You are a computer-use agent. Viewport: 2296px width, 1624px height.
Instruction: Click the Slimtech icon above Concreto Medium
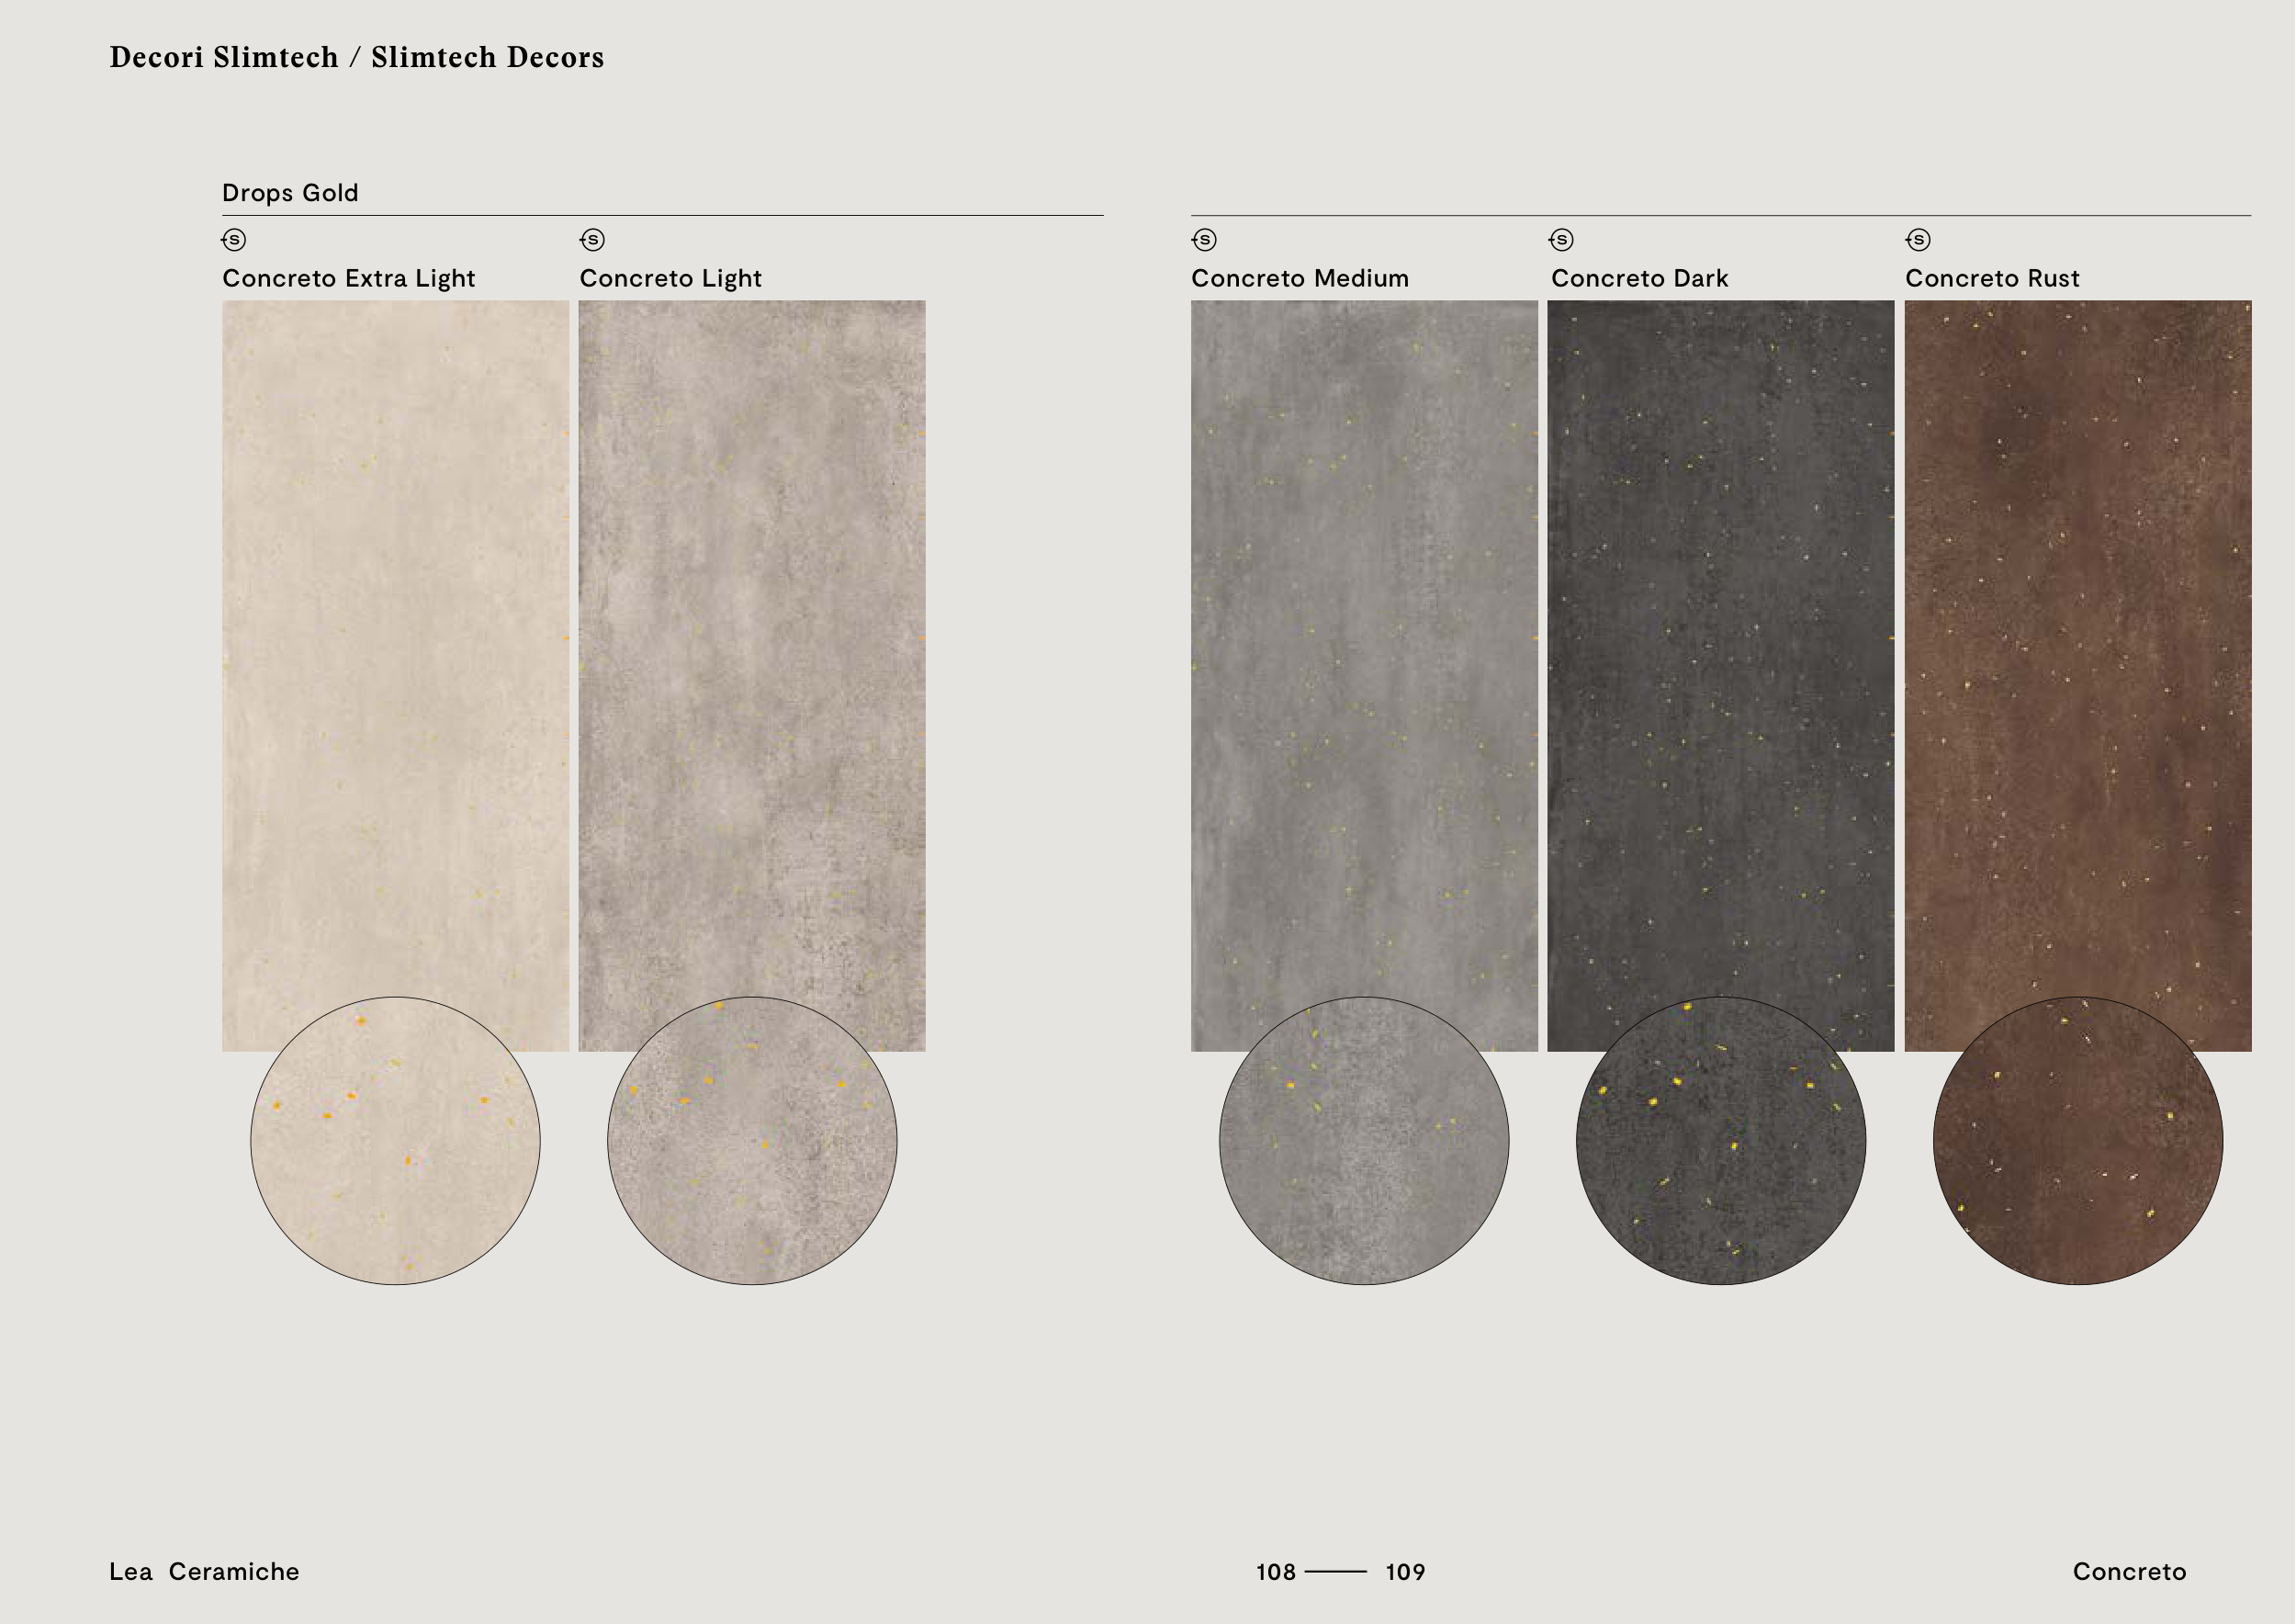pos(1204,240)
